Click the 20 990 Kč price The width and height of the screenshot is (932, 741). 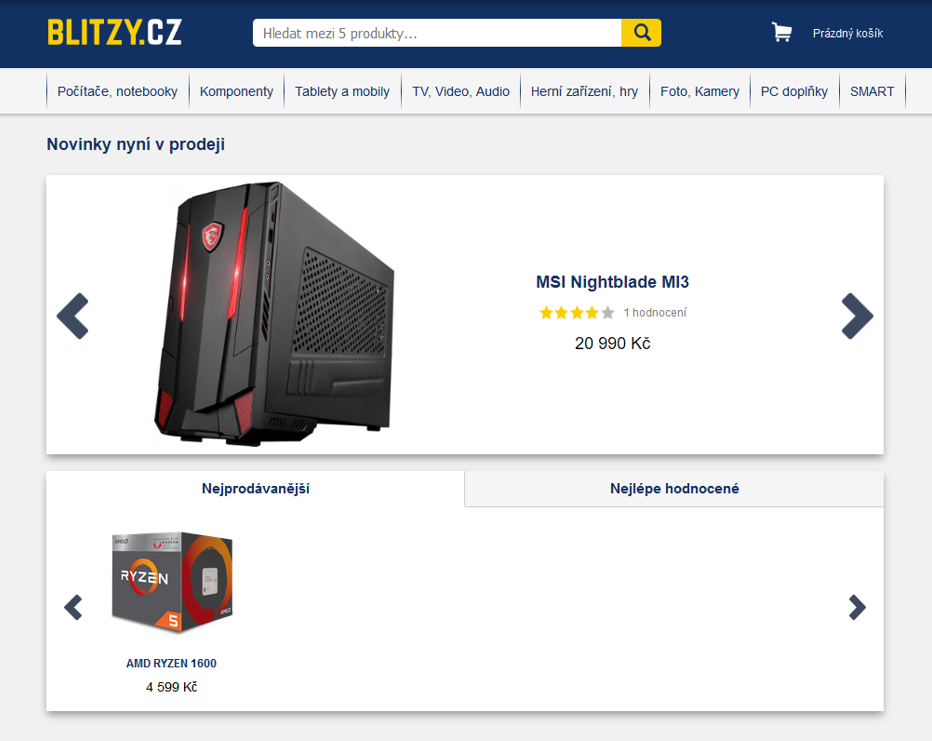click(x=612, y=343)
